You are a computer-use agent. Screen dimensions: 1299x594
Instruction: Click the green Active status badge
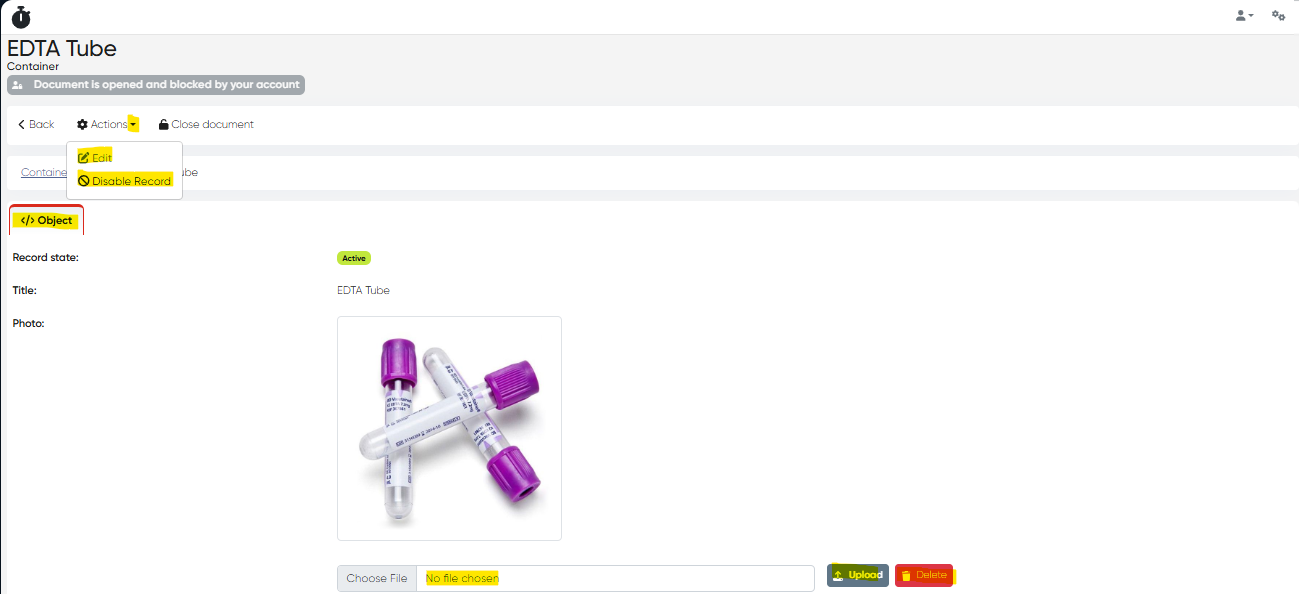click(x=354, y=258)
